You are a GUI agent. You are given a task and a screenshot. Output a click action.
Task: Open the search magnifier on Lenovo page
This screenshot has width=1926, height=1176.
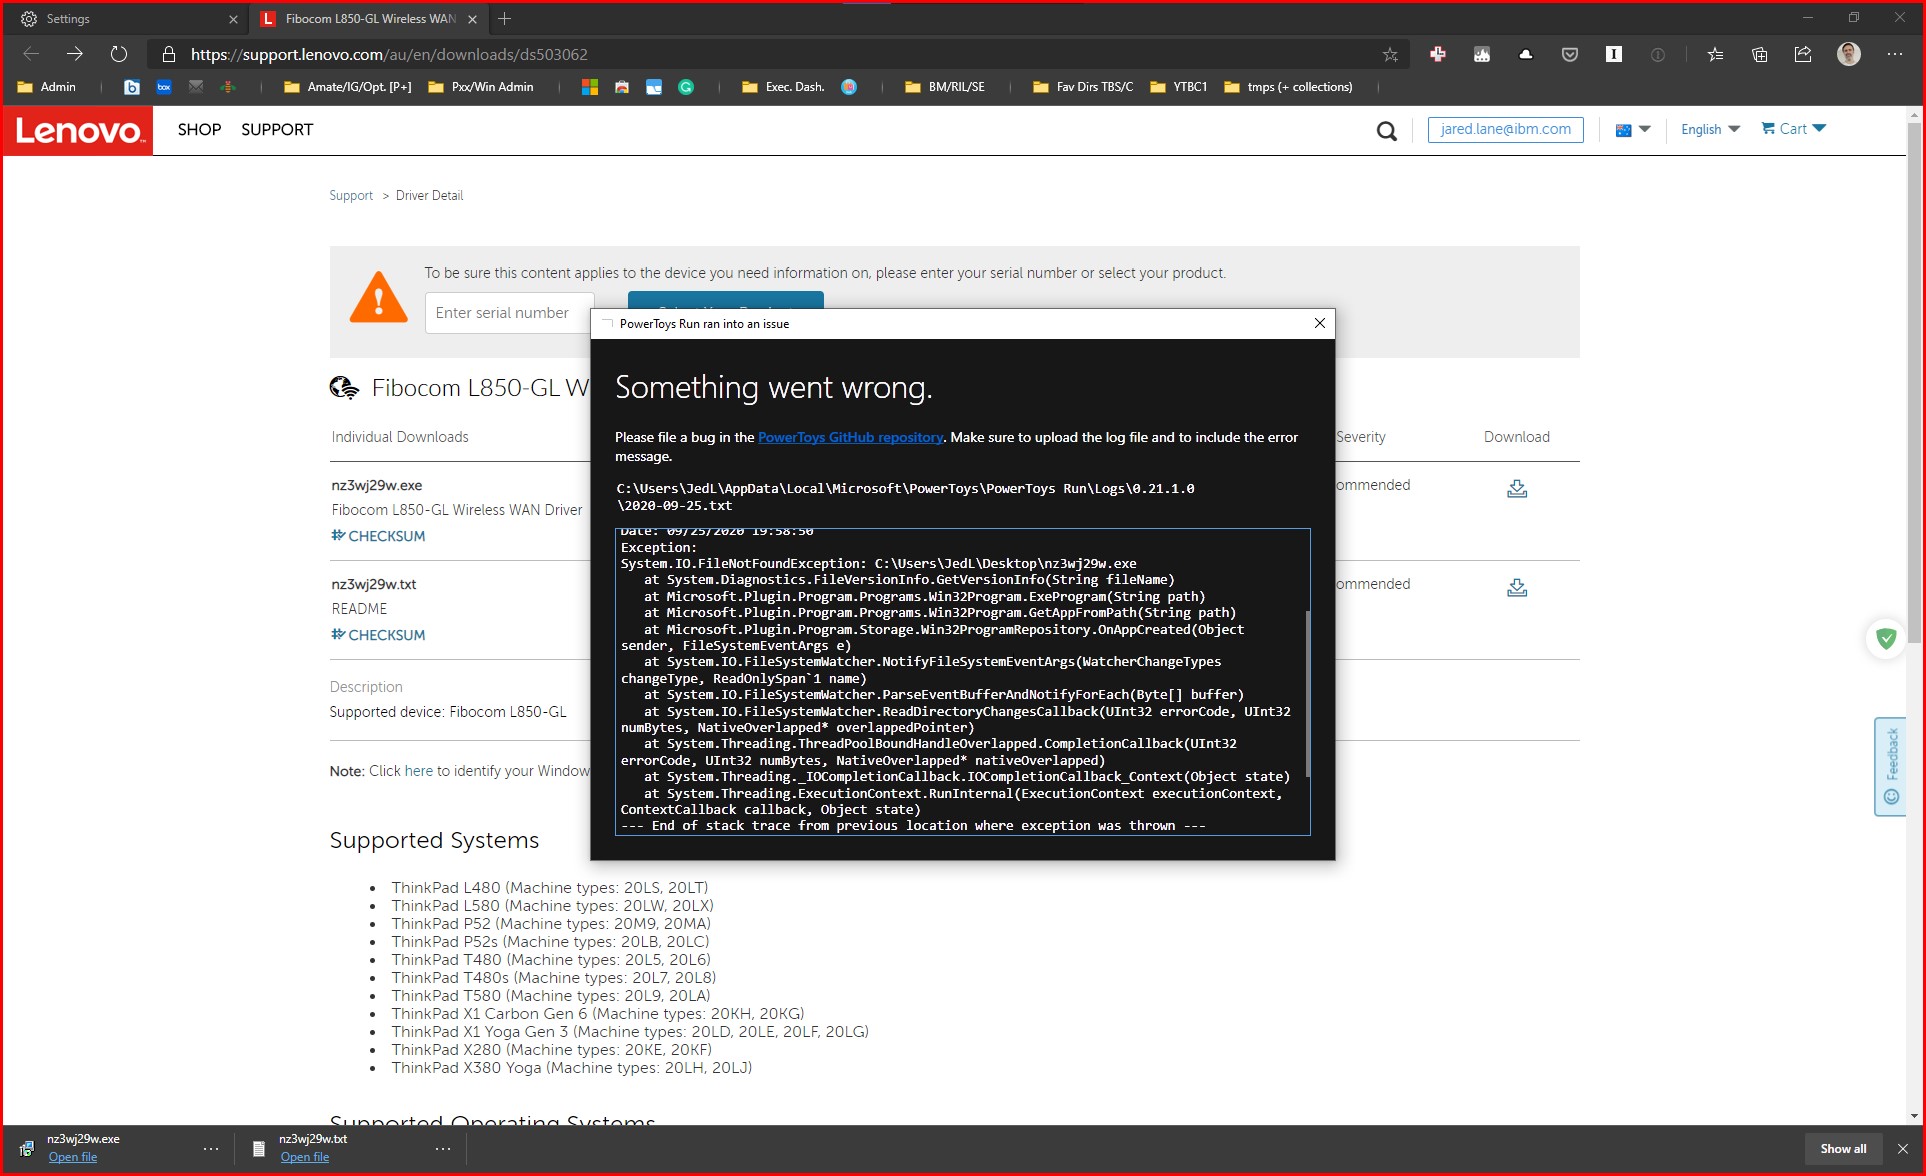pos(1386,130)
